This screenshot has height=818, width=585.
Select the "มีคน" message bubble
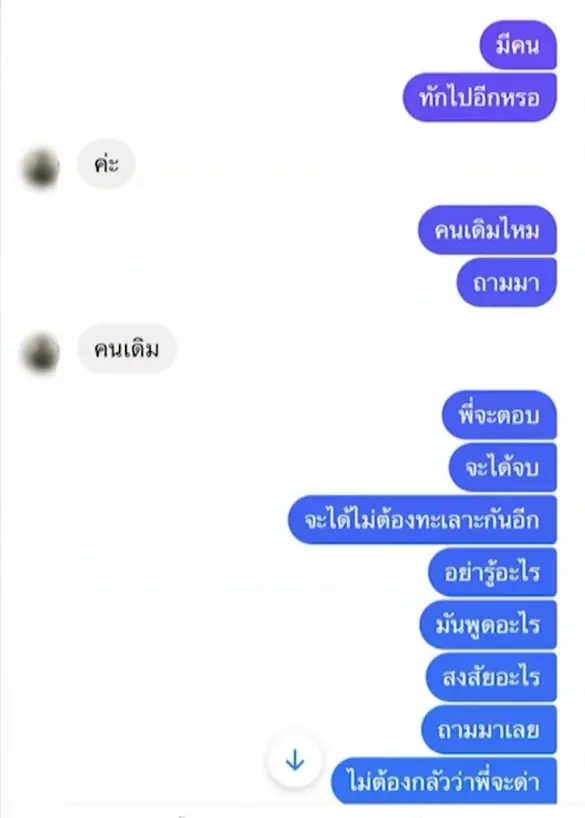point(518,45)
